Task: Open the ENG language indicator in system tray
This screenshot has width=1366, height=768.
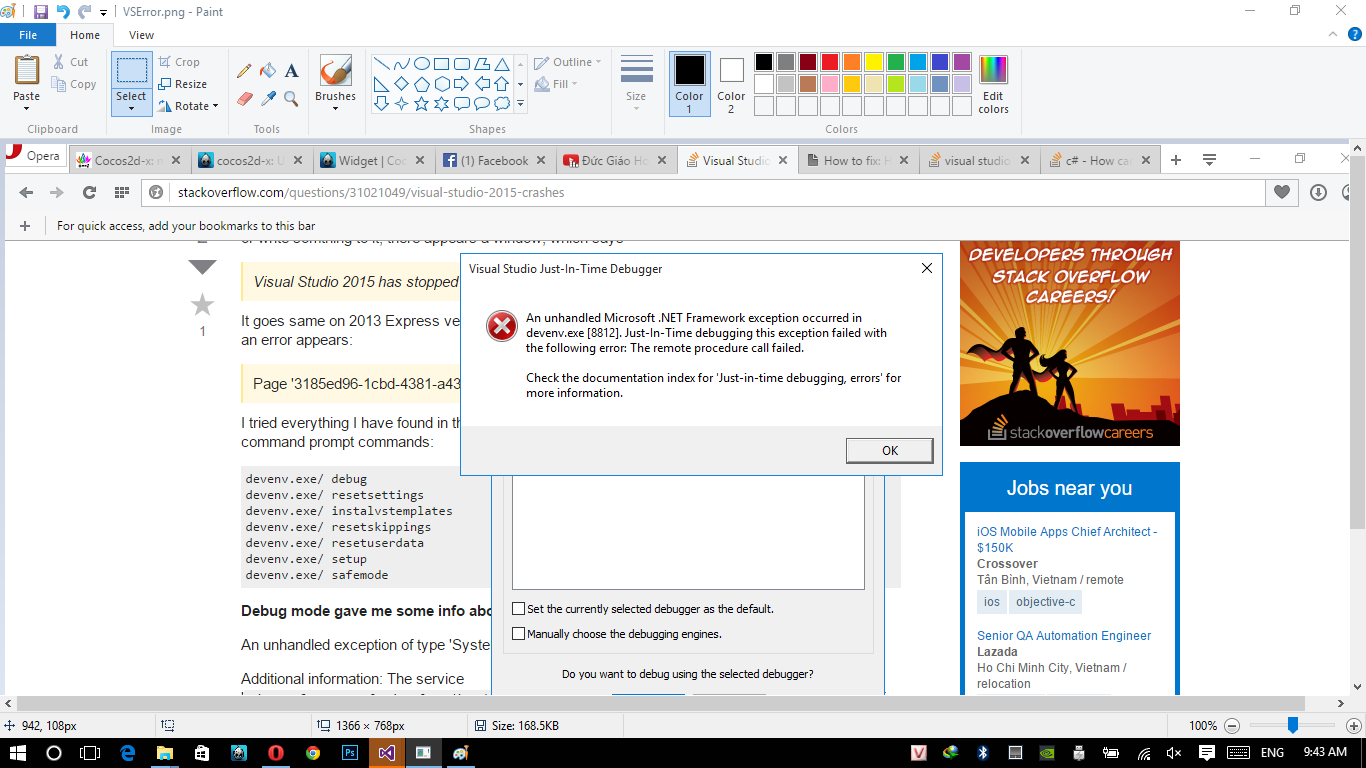Action: click(x=1272, y=753)
